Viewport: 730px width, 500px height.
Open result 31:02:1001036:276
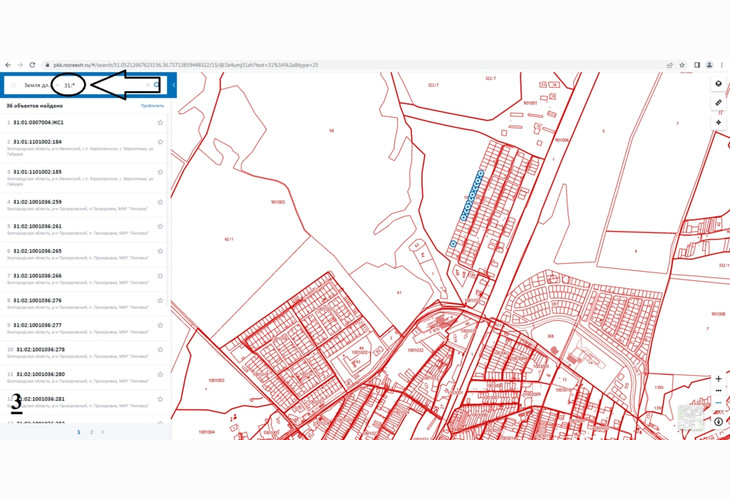(x=37, y=300)
